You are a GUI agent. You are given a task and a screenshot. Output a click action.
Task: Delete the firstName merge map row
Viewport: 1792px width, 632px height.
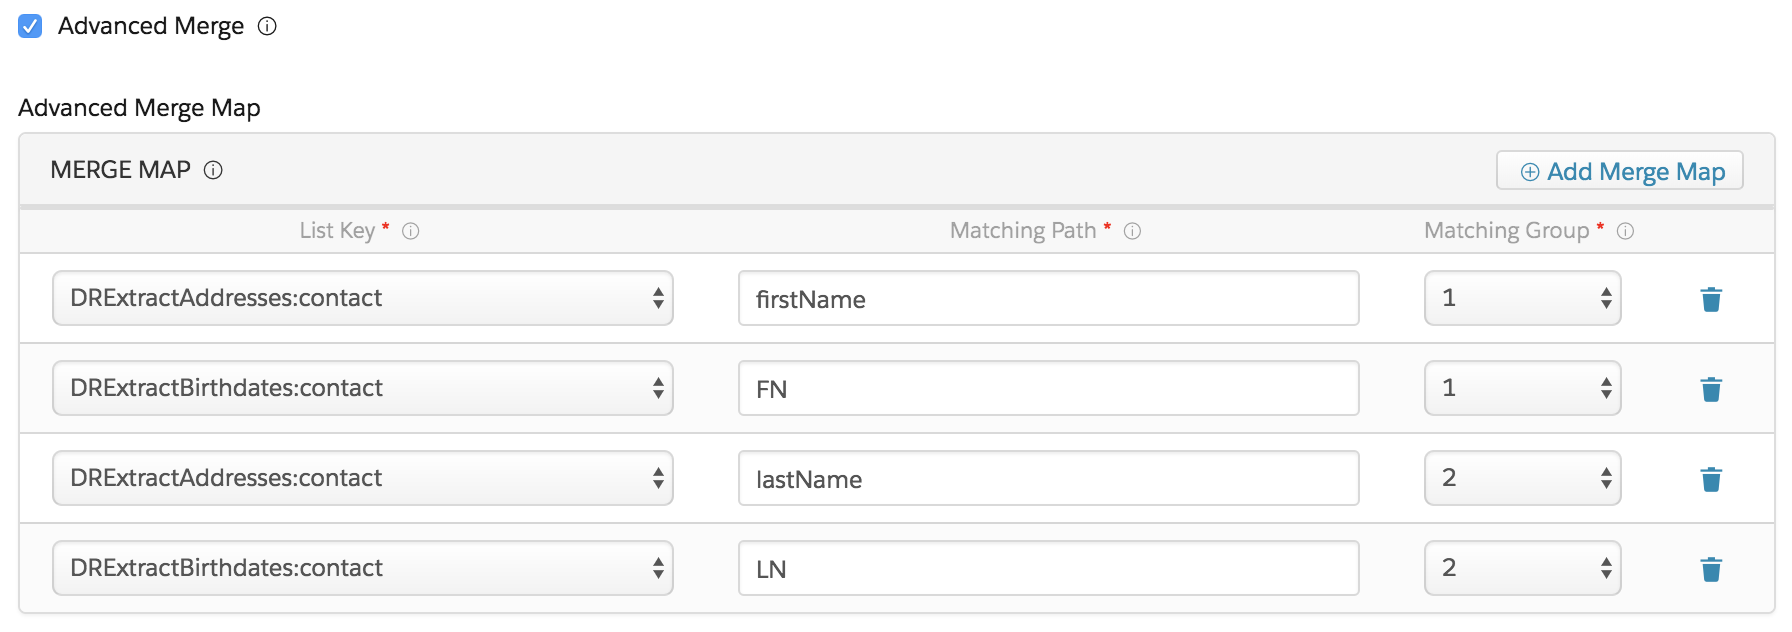[1711, 299]
